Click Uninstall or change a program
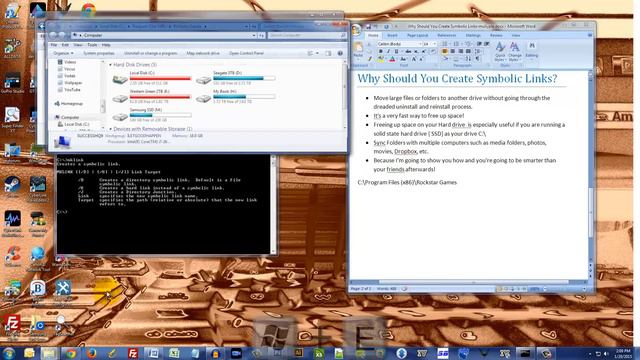The width and height of the screenshot is (640, 360). click(x=151, y=53)
